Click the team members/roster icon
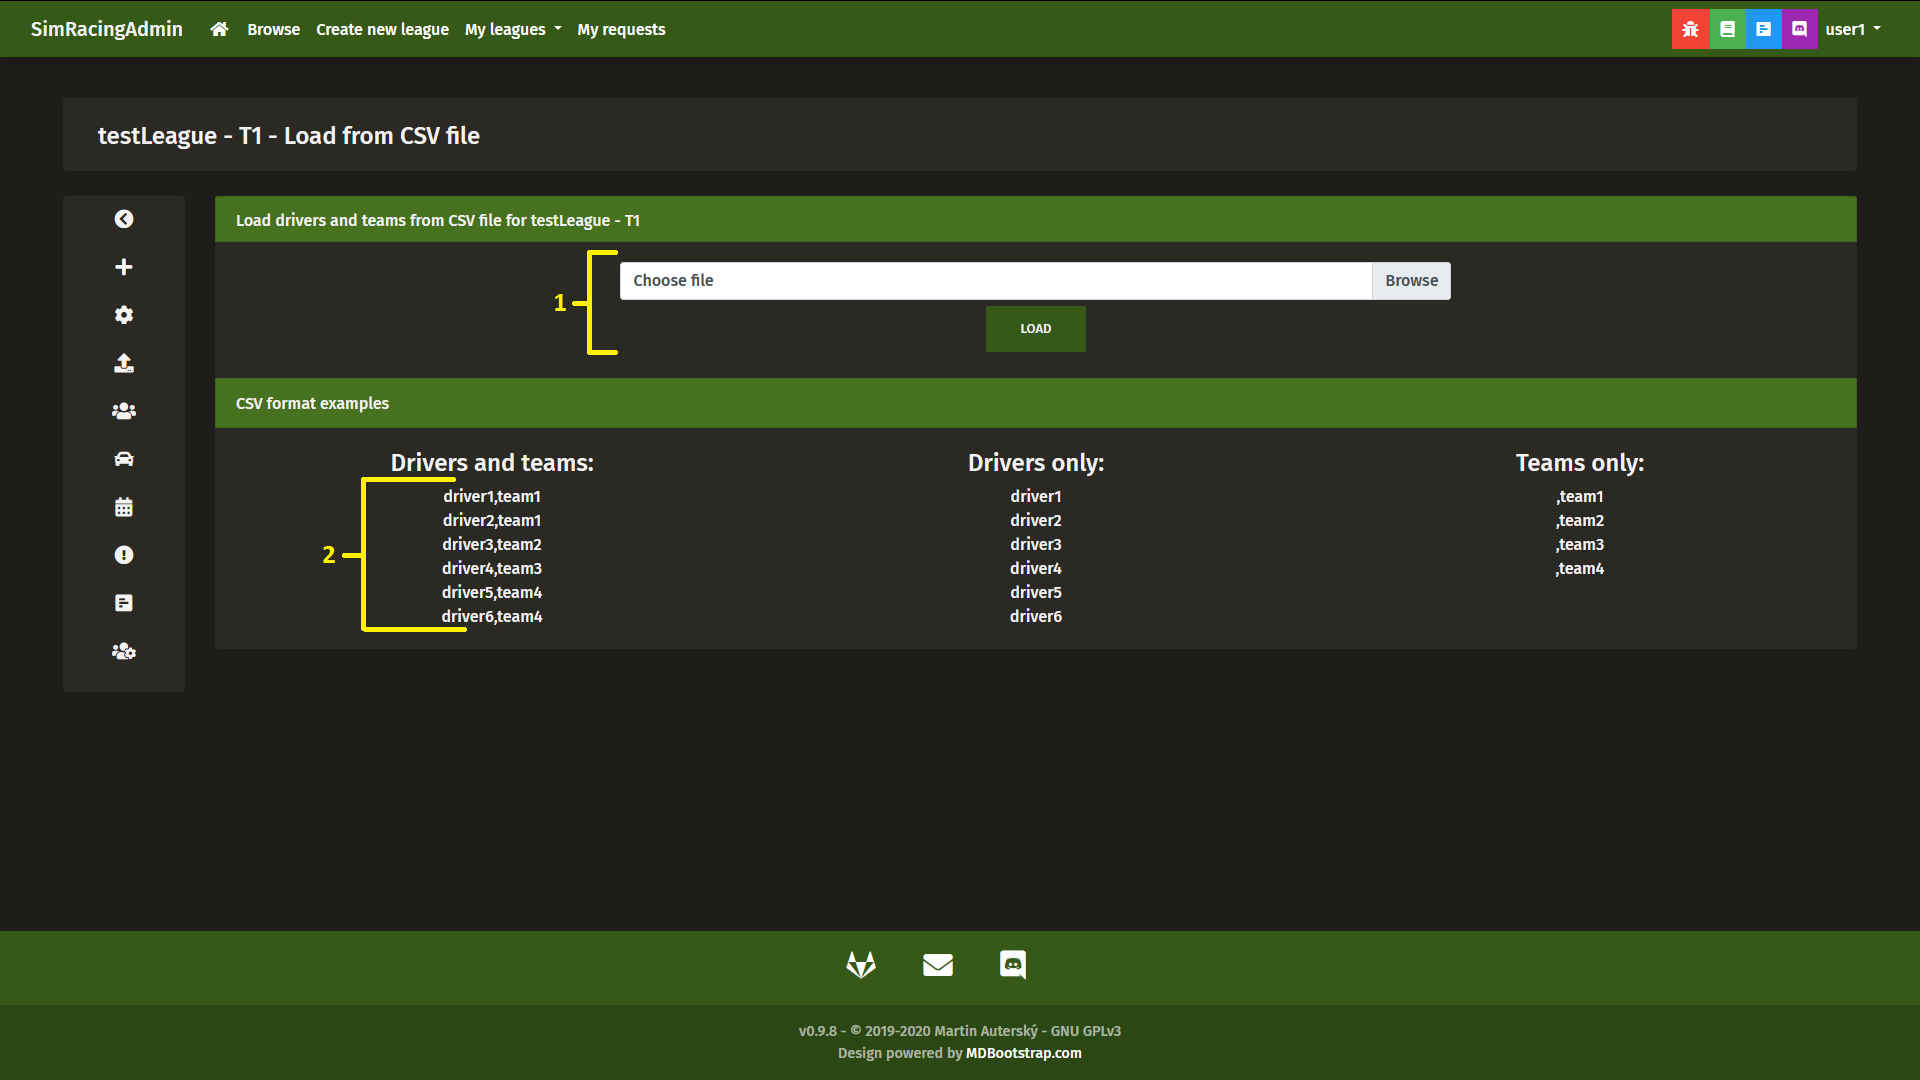This screenshot has width=1920, height=1080. click(124, 411)
